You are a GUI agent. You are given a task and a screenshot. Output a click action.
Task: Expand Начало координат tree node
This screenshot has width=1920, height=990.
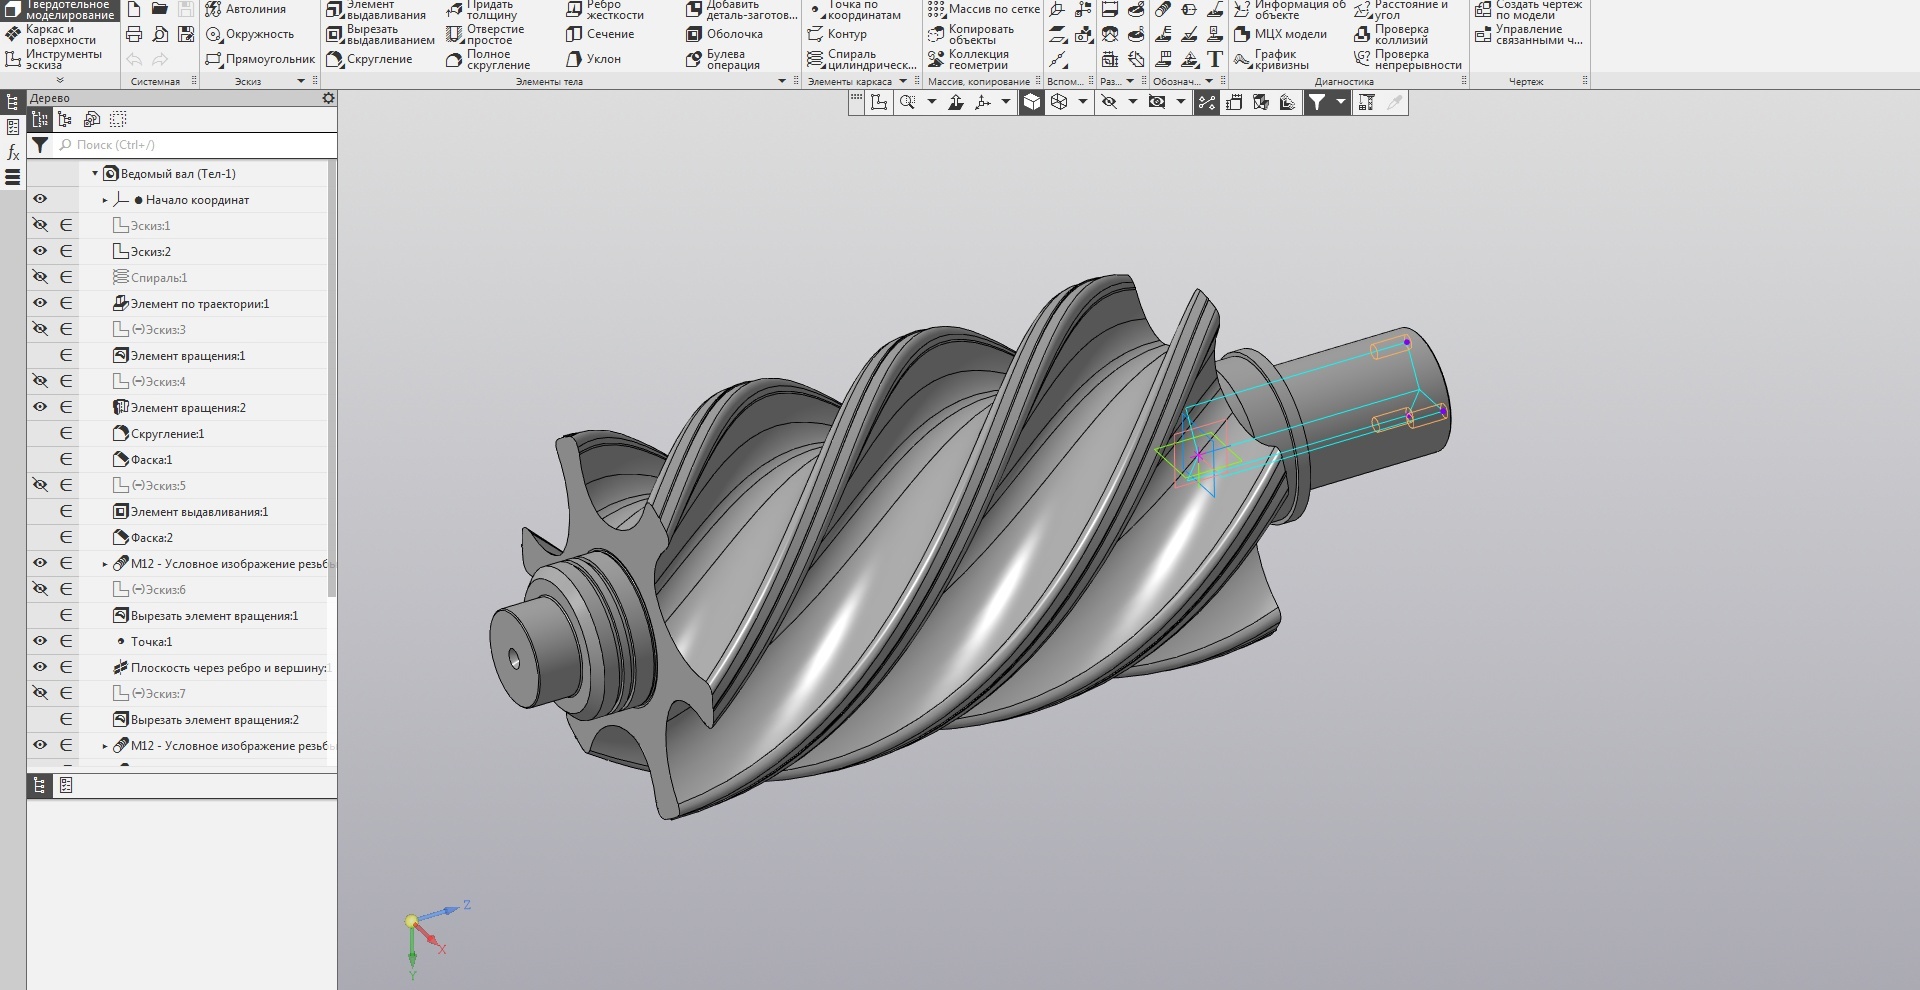(x=105, y=200)
